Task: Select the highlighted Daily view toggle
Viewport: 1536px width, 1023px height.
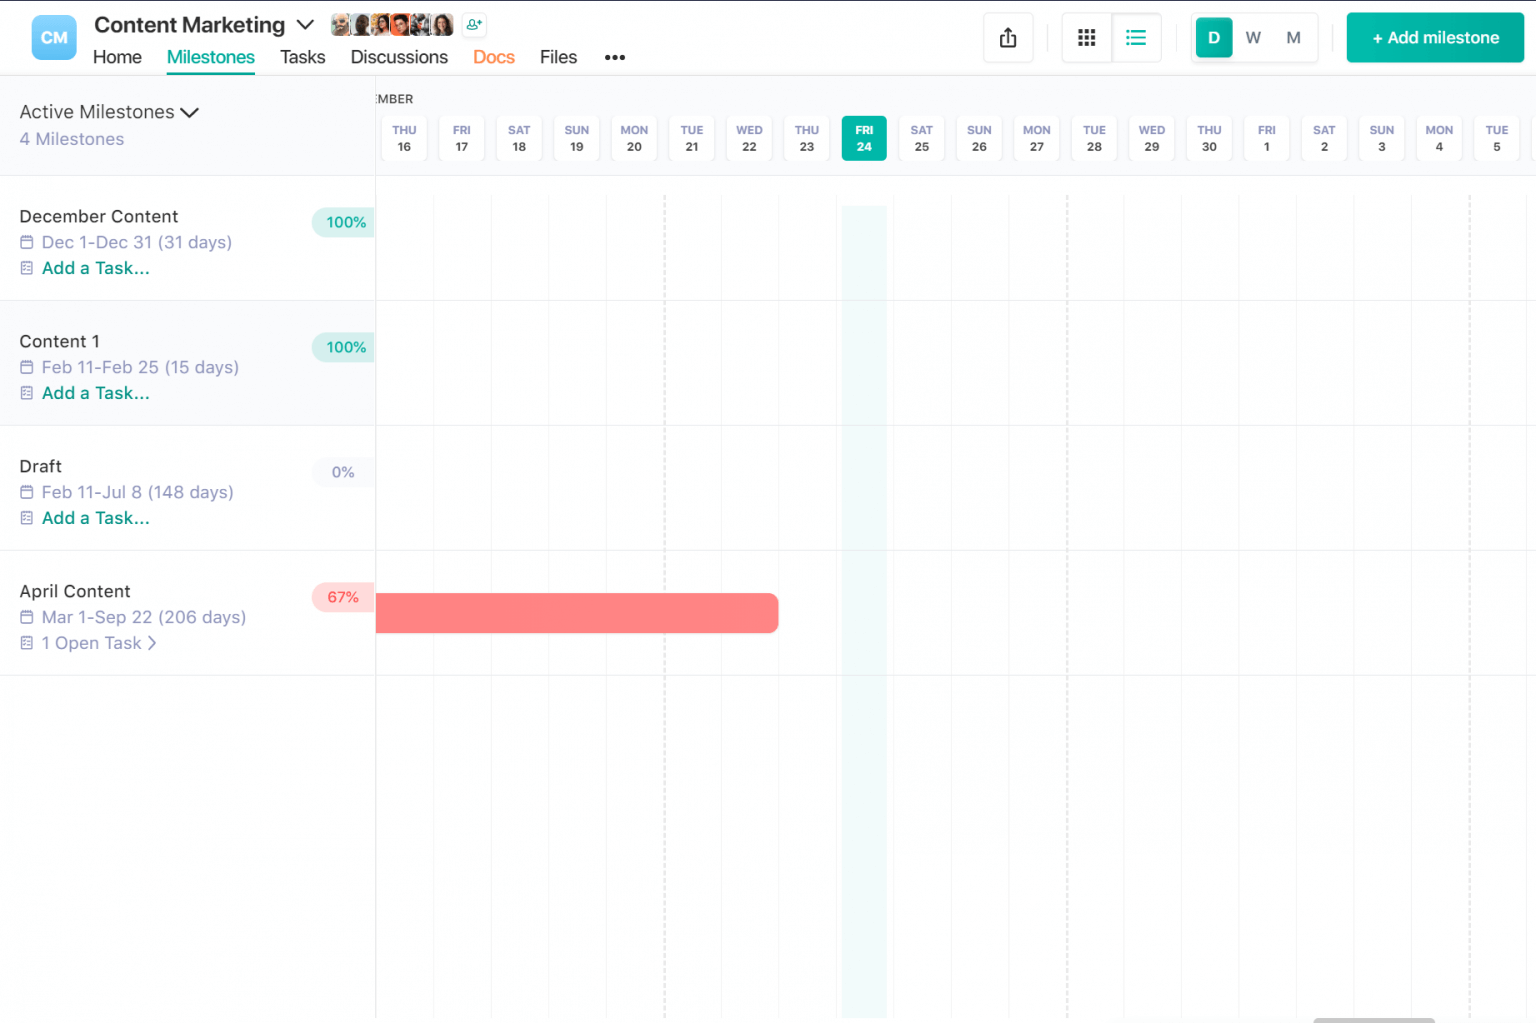Action: coord(1213,37)
